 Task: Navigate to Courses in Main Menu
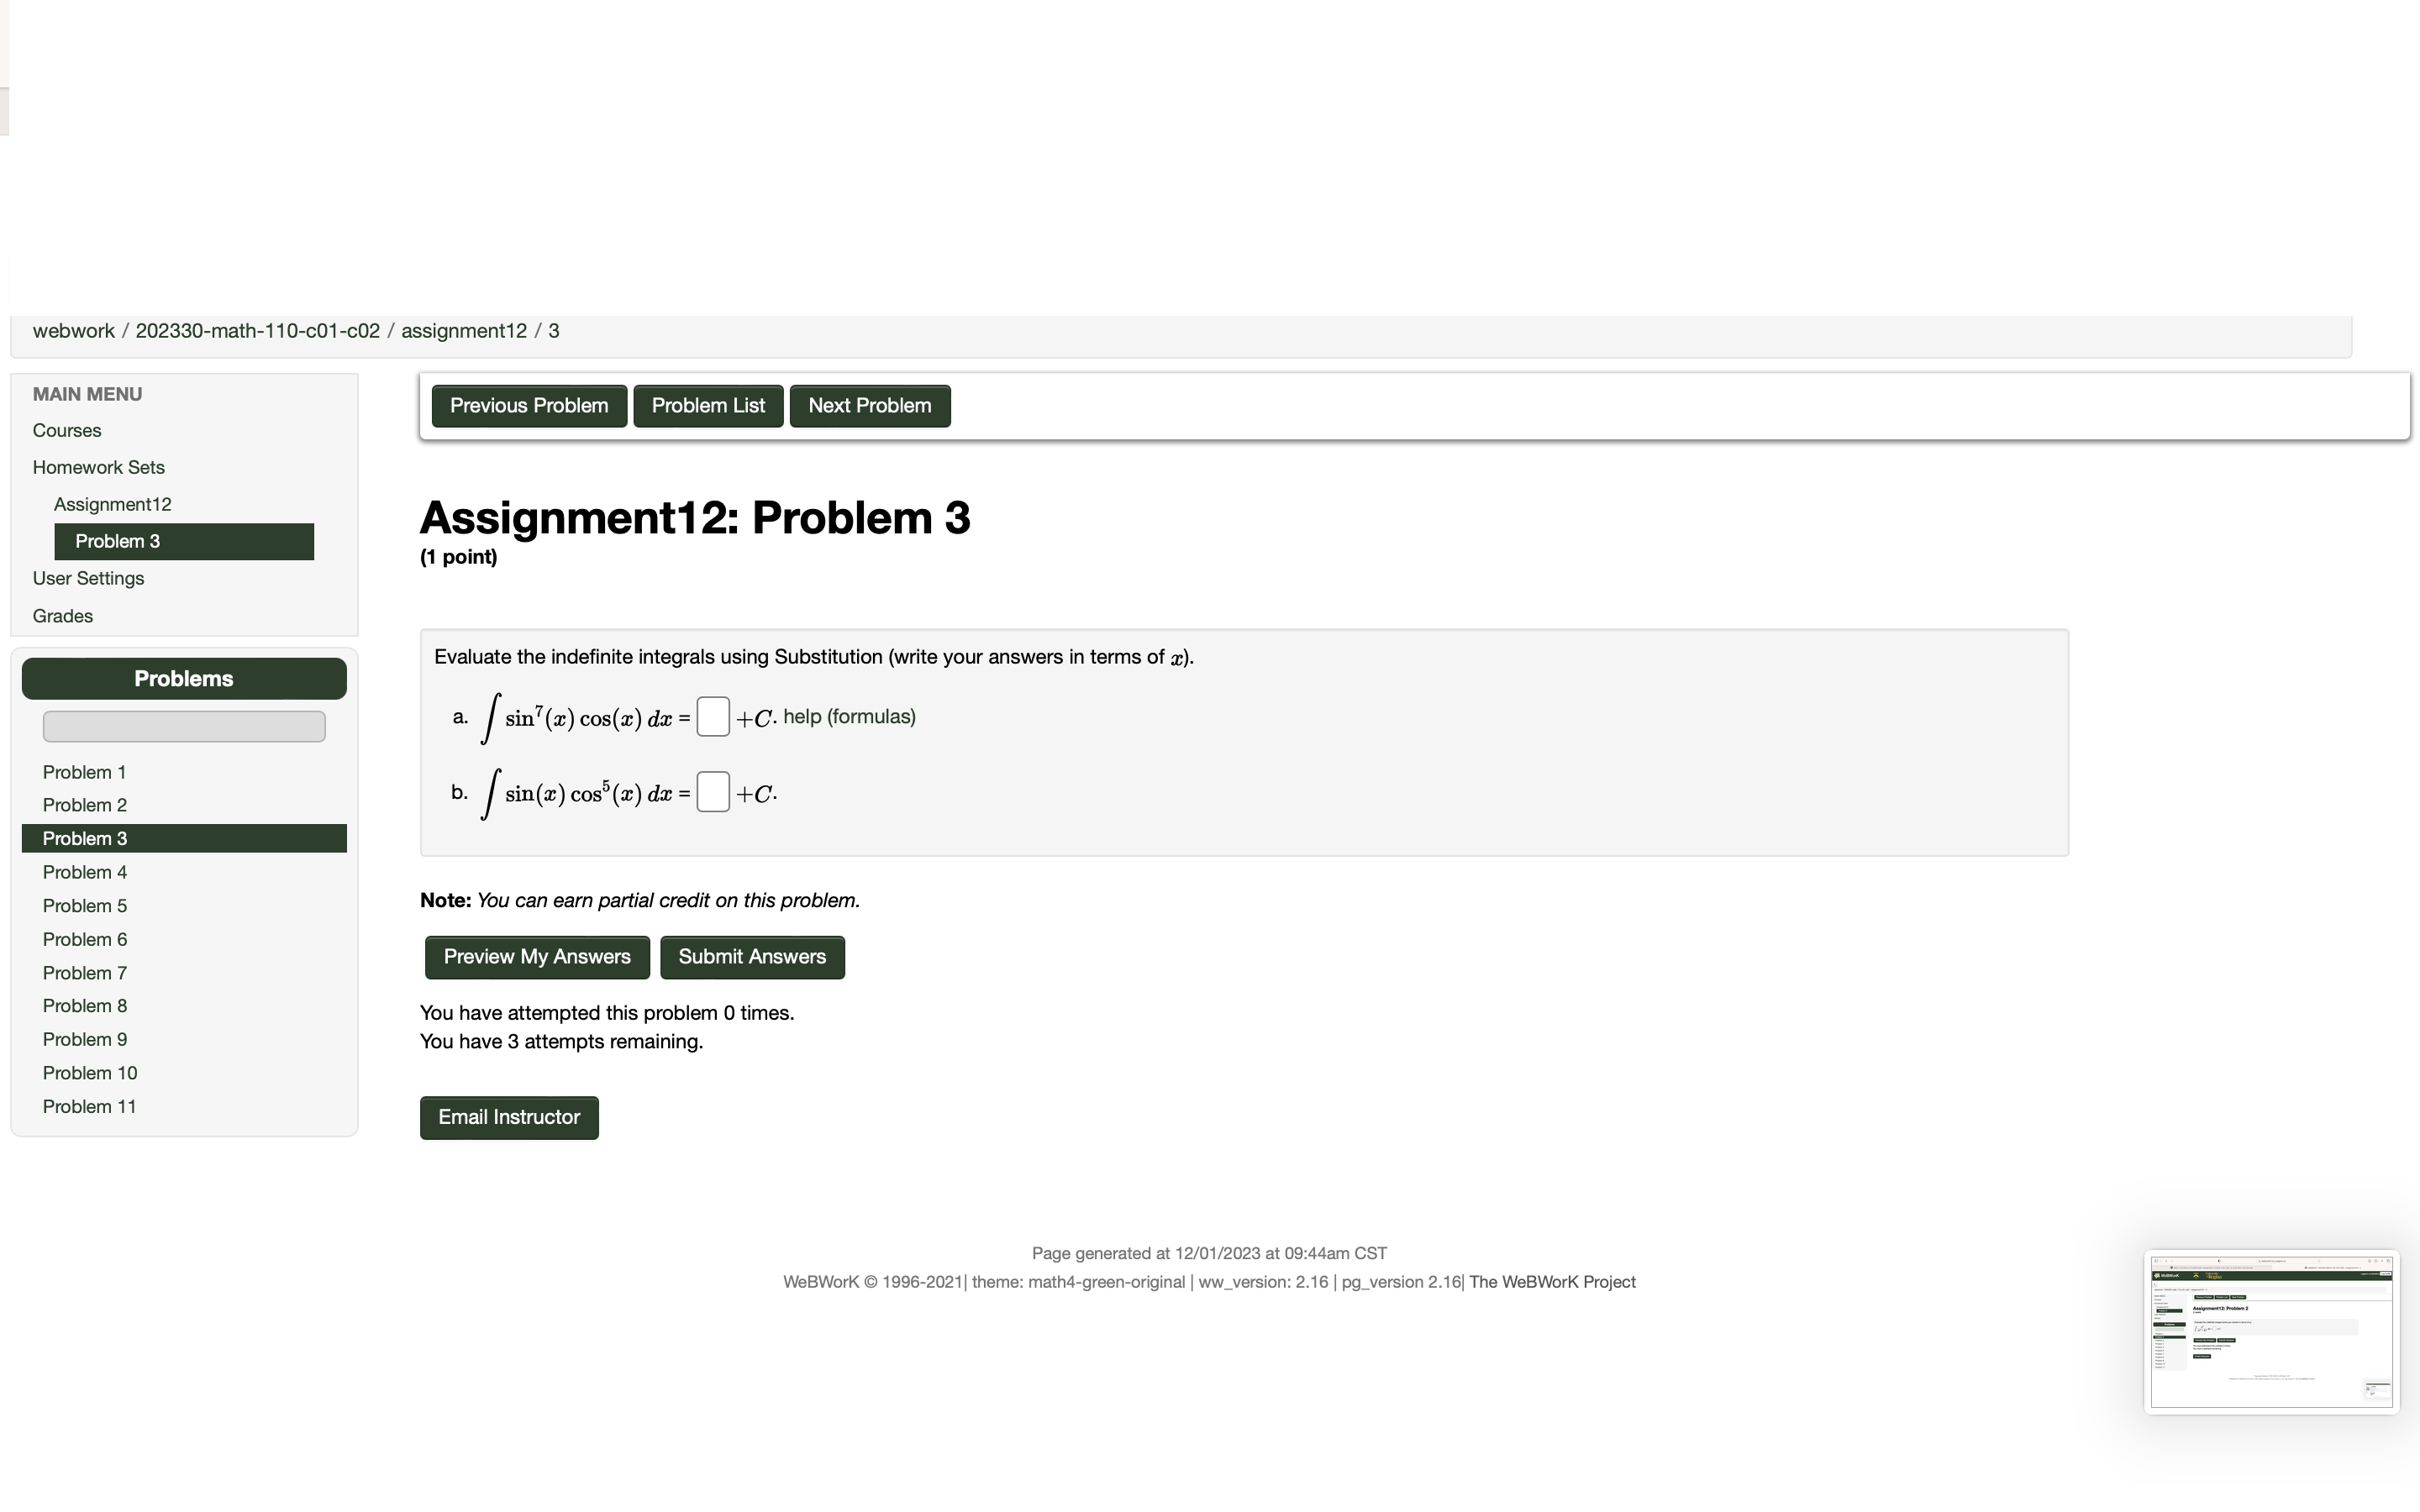[x=66, y=430]
